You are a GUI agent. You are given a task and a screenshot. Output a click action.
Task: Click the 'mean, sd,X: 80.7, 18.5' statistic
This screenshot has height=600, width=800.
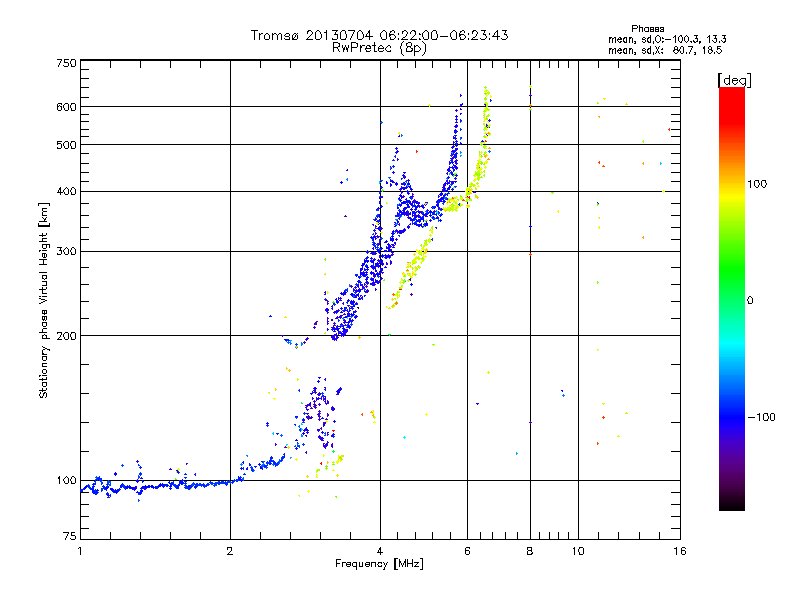pos(665,51)
